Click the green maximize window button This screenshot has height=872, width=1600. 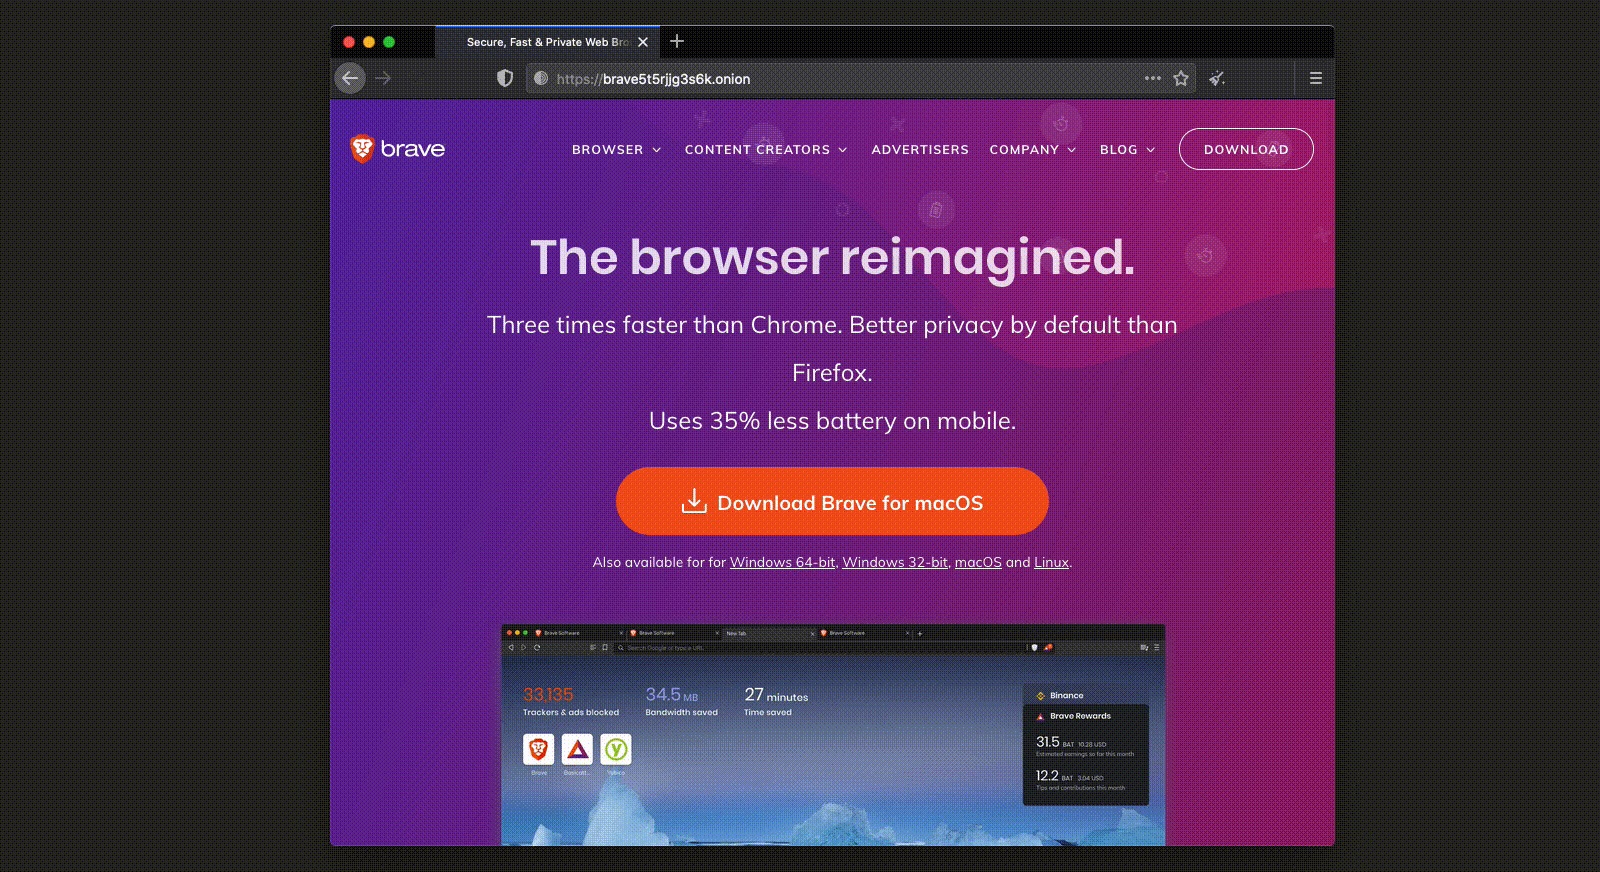(389, 42)
